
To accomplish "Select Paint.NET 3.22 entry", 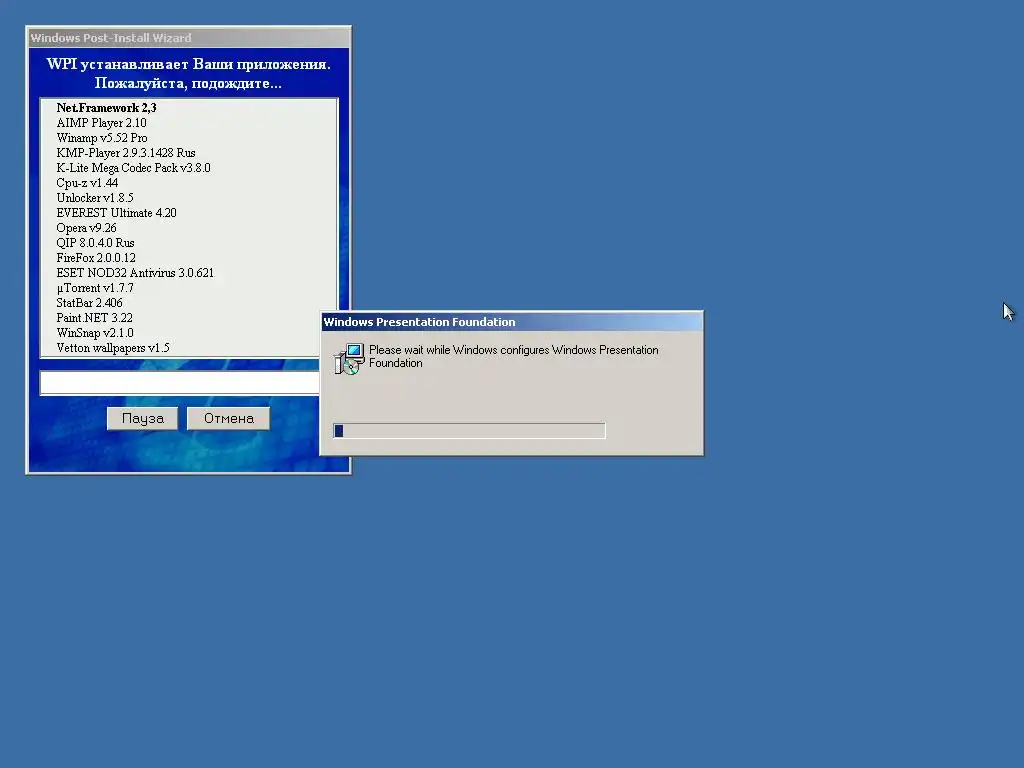I will [95, 318].
